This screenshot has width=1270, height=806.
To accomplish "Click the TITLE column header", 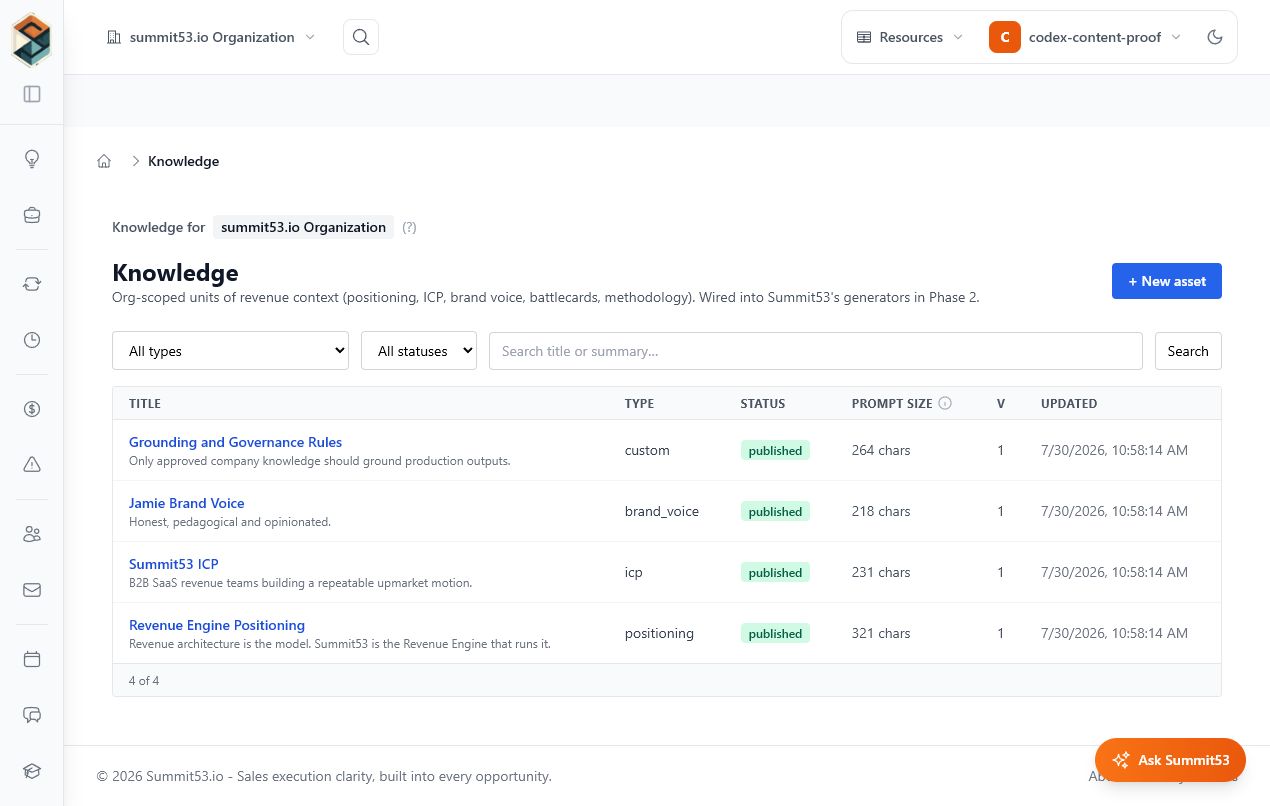I will [x=145, y=404].
